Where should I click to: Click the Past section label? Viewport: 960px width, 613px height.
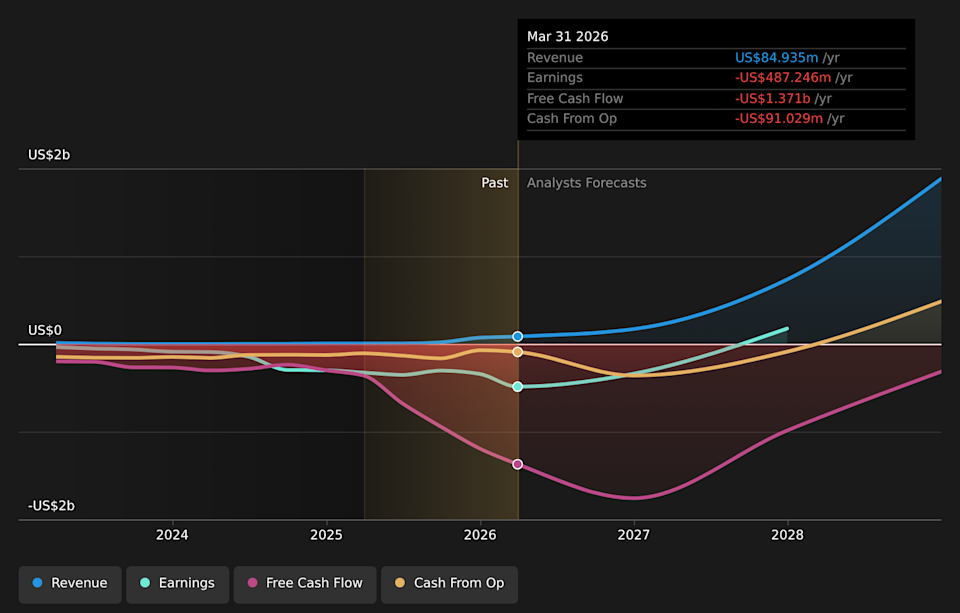[x=495, y=183]
